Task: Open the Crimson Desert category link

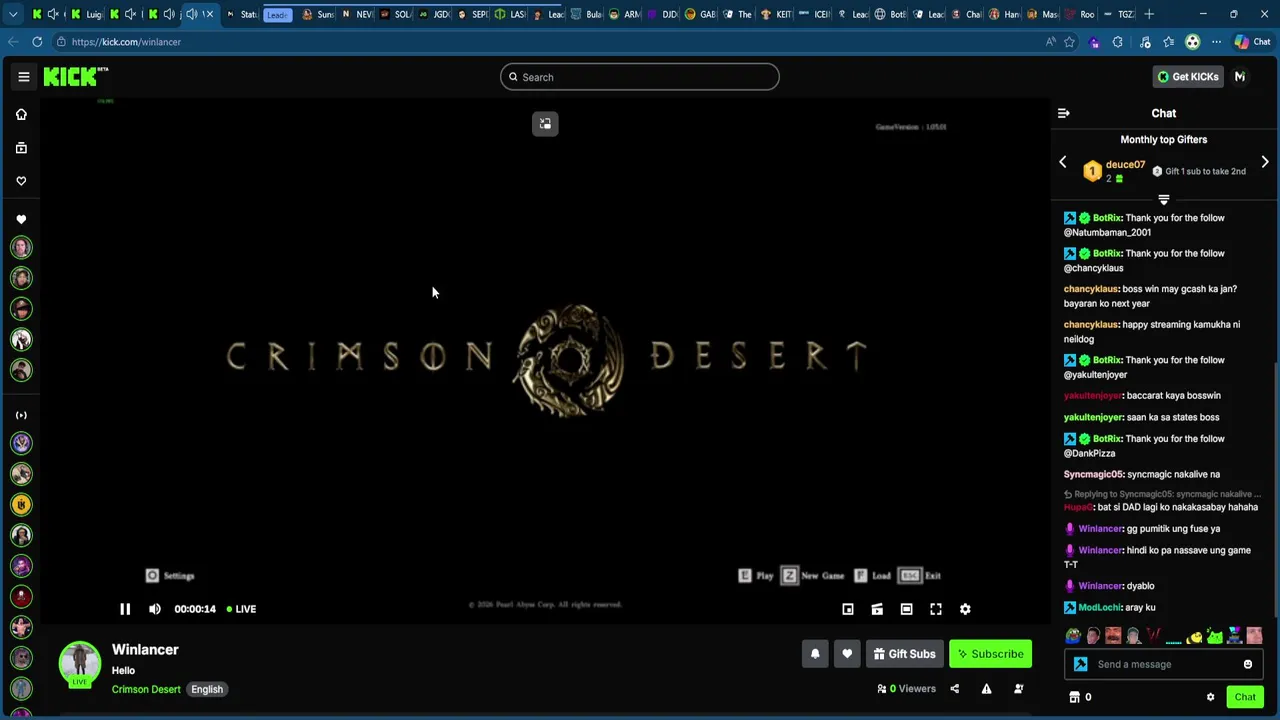Action: pyautogui.click(x=146, y=689)
